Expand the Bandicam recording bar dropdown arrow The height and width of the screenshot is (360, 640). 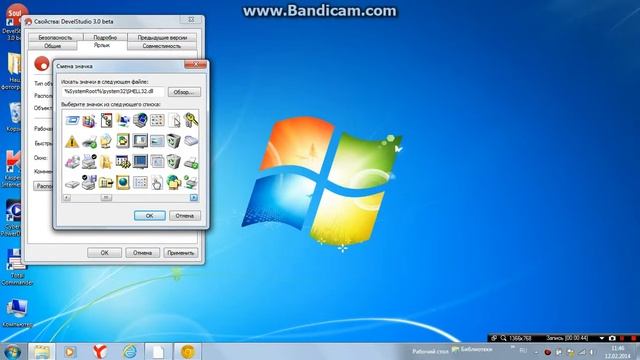tap(602, 338)
